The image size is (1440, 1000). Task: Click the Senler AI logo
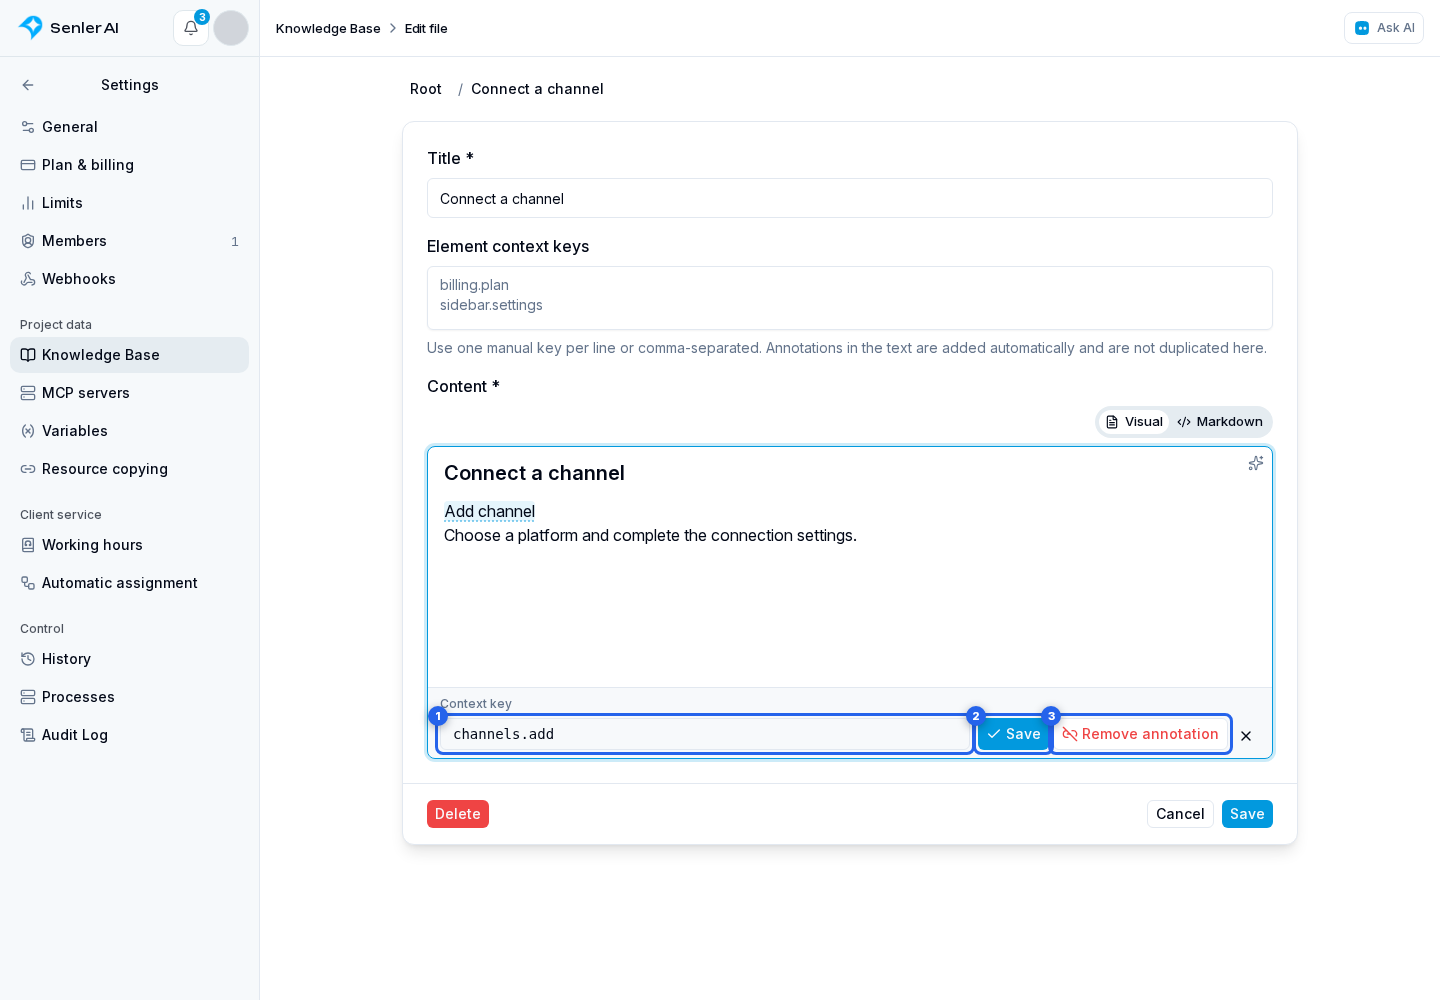[69, 28]
